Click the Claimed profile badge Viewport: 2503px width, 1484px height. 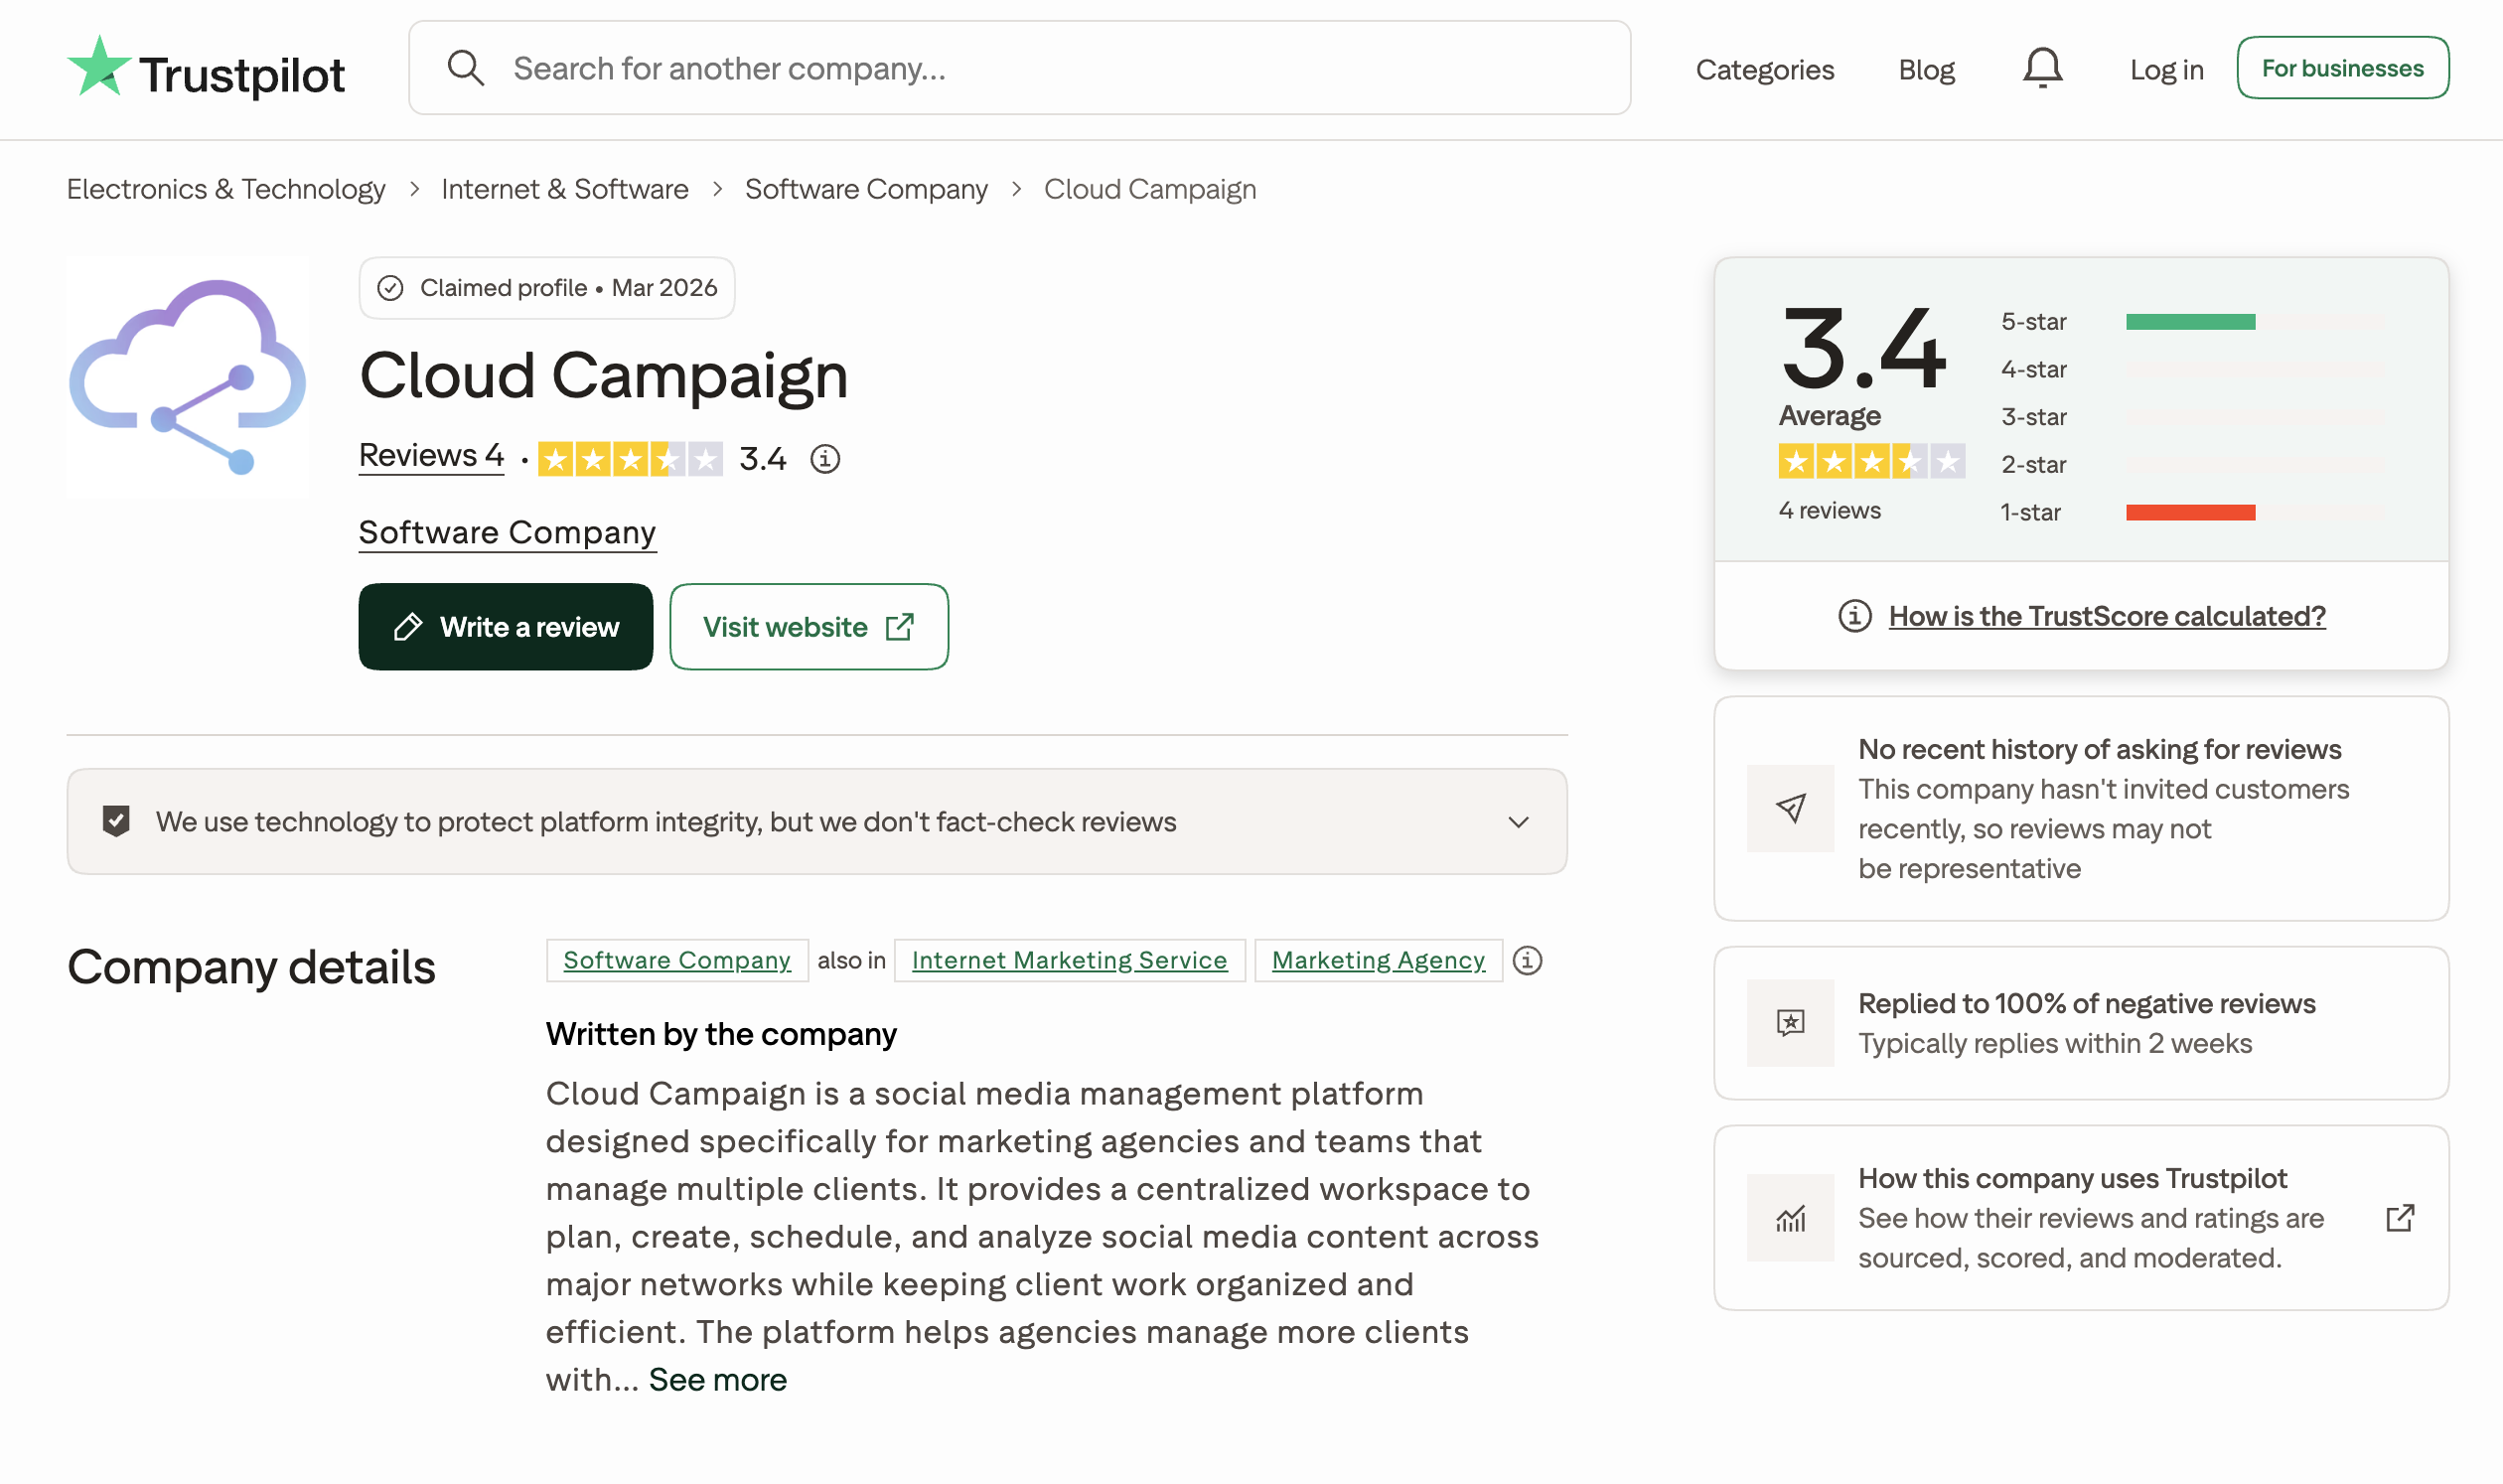click(547, 288)
